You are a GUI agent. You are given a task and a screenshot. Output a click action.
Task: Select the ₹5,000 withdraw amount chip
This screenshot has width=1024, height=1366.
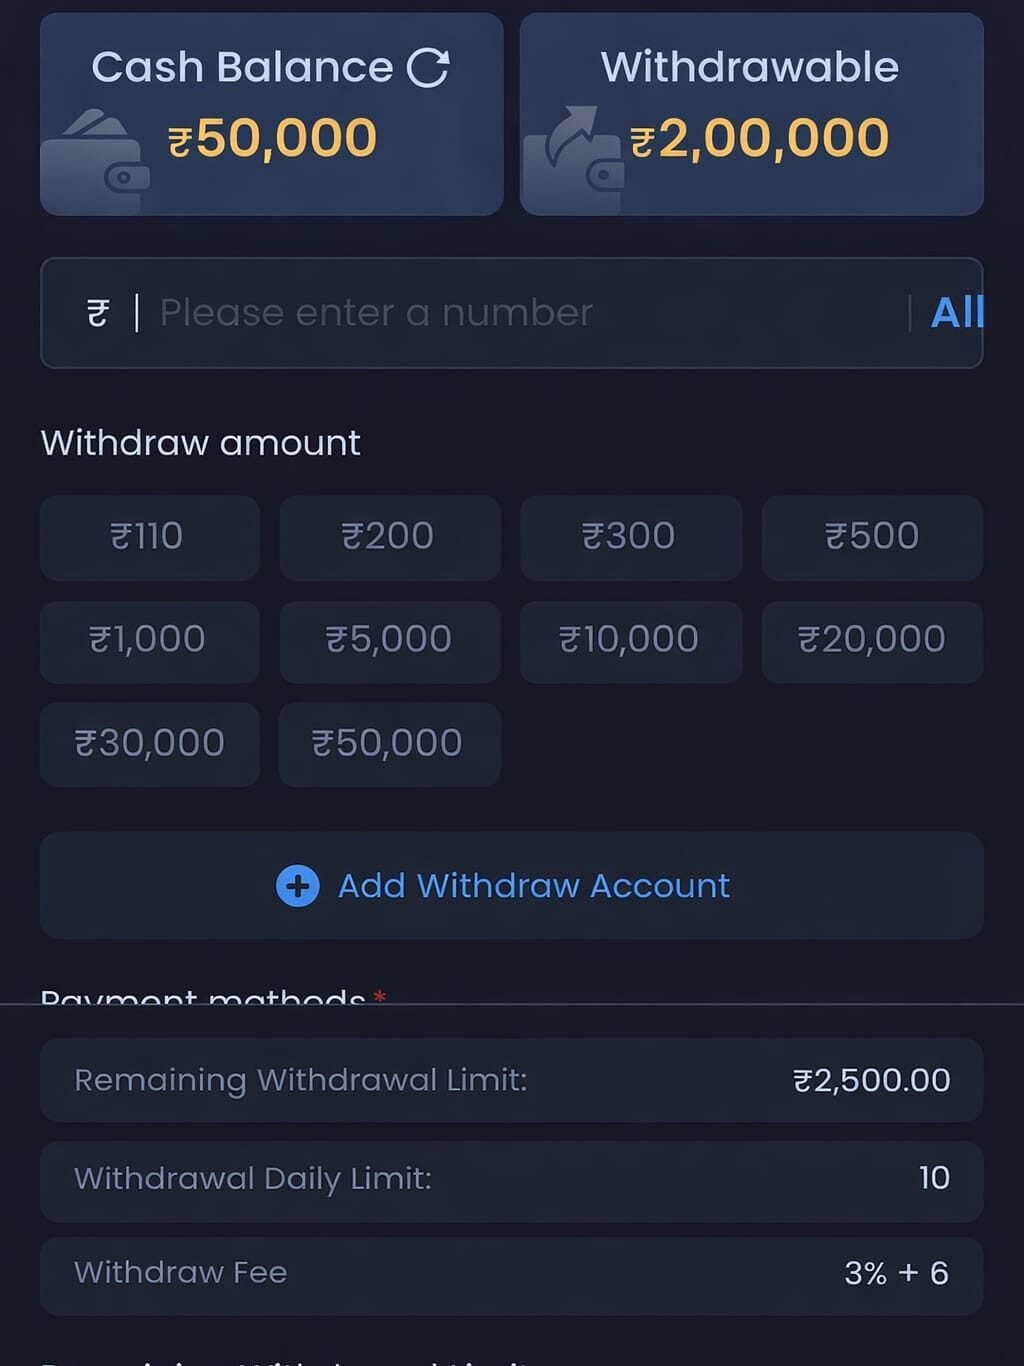tap(389, 641)
